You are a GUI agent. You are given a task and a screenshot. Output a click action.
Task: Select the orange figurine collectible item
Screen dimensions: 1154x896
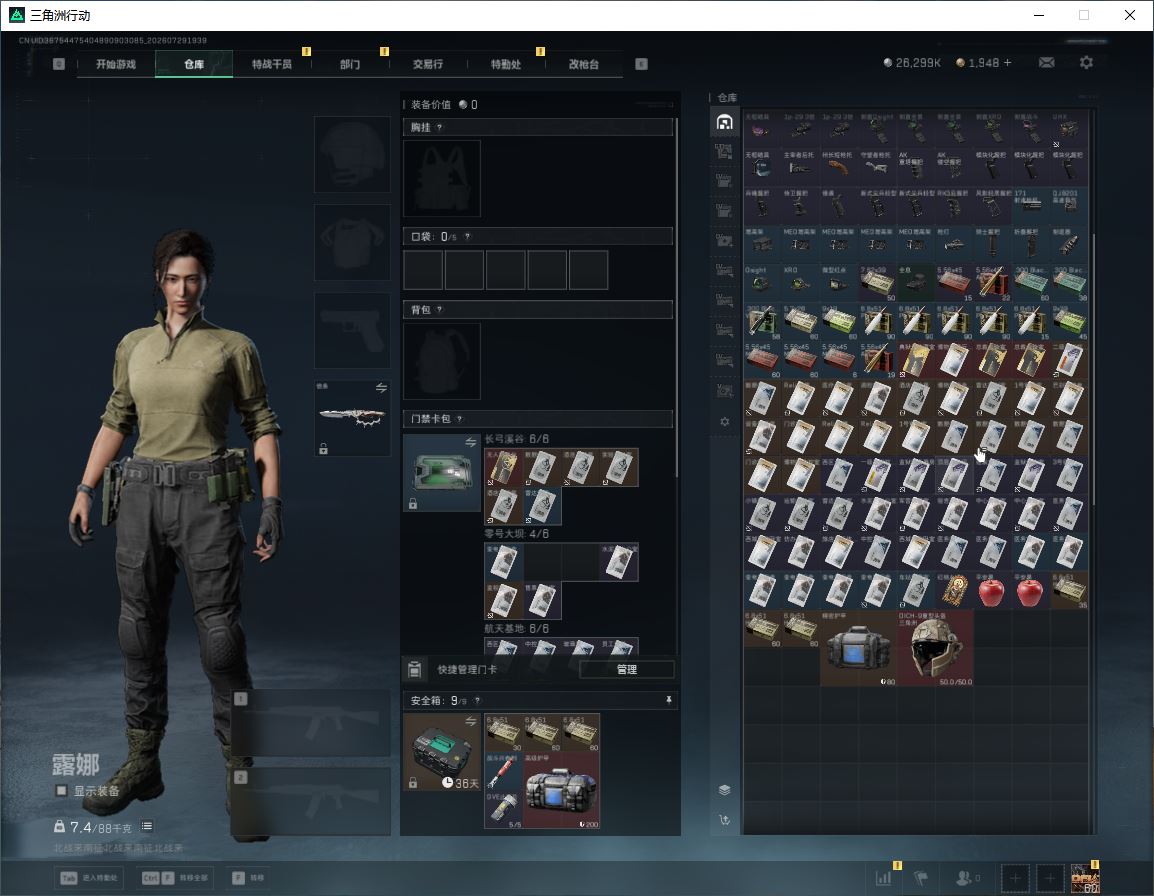pos(955,590)
